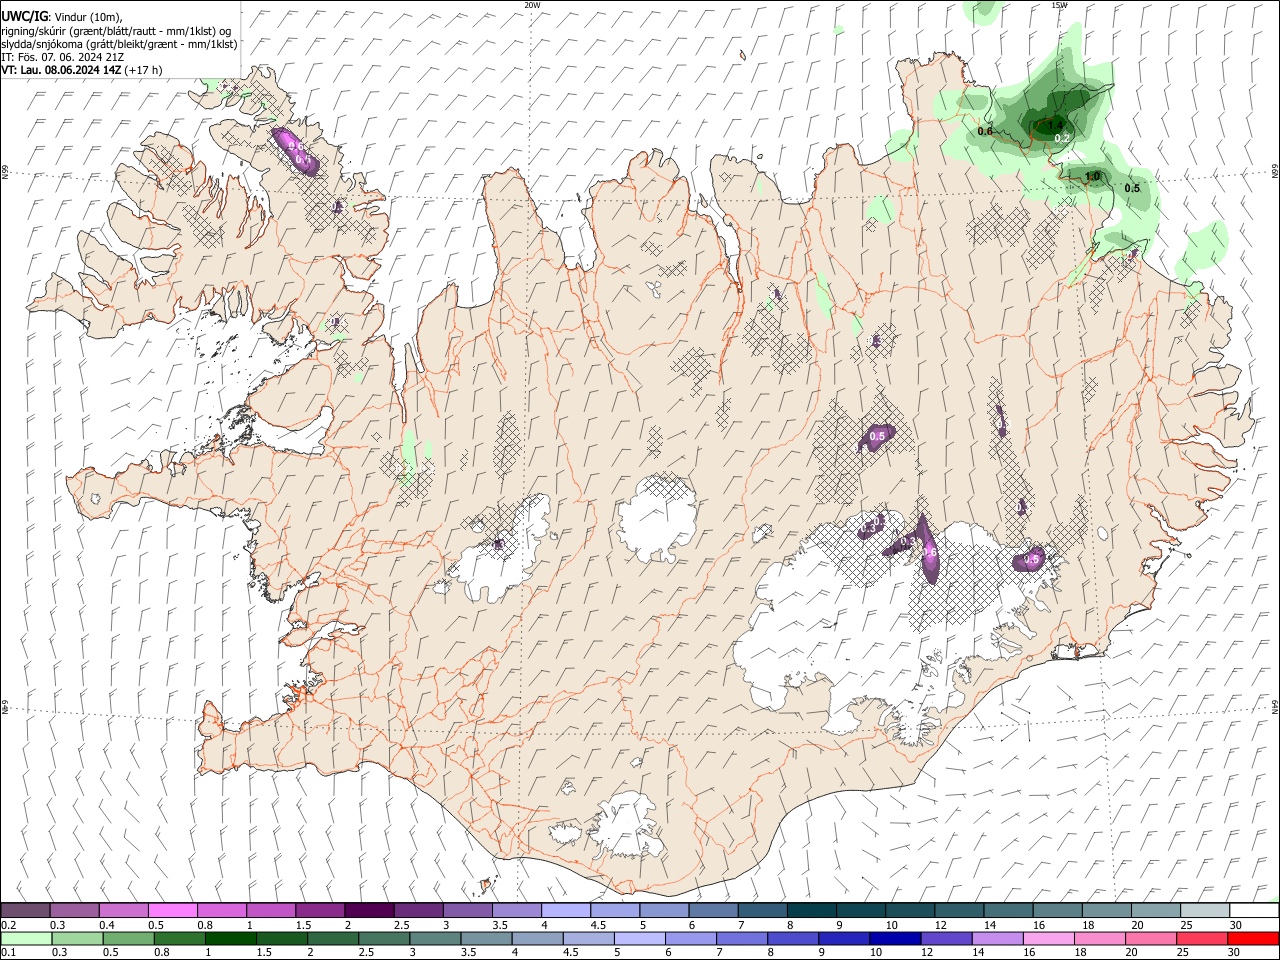Screen dimensions: 1280x960
Task: Select the rain legend swatch starting at 0.5
Action: (128, 939)
